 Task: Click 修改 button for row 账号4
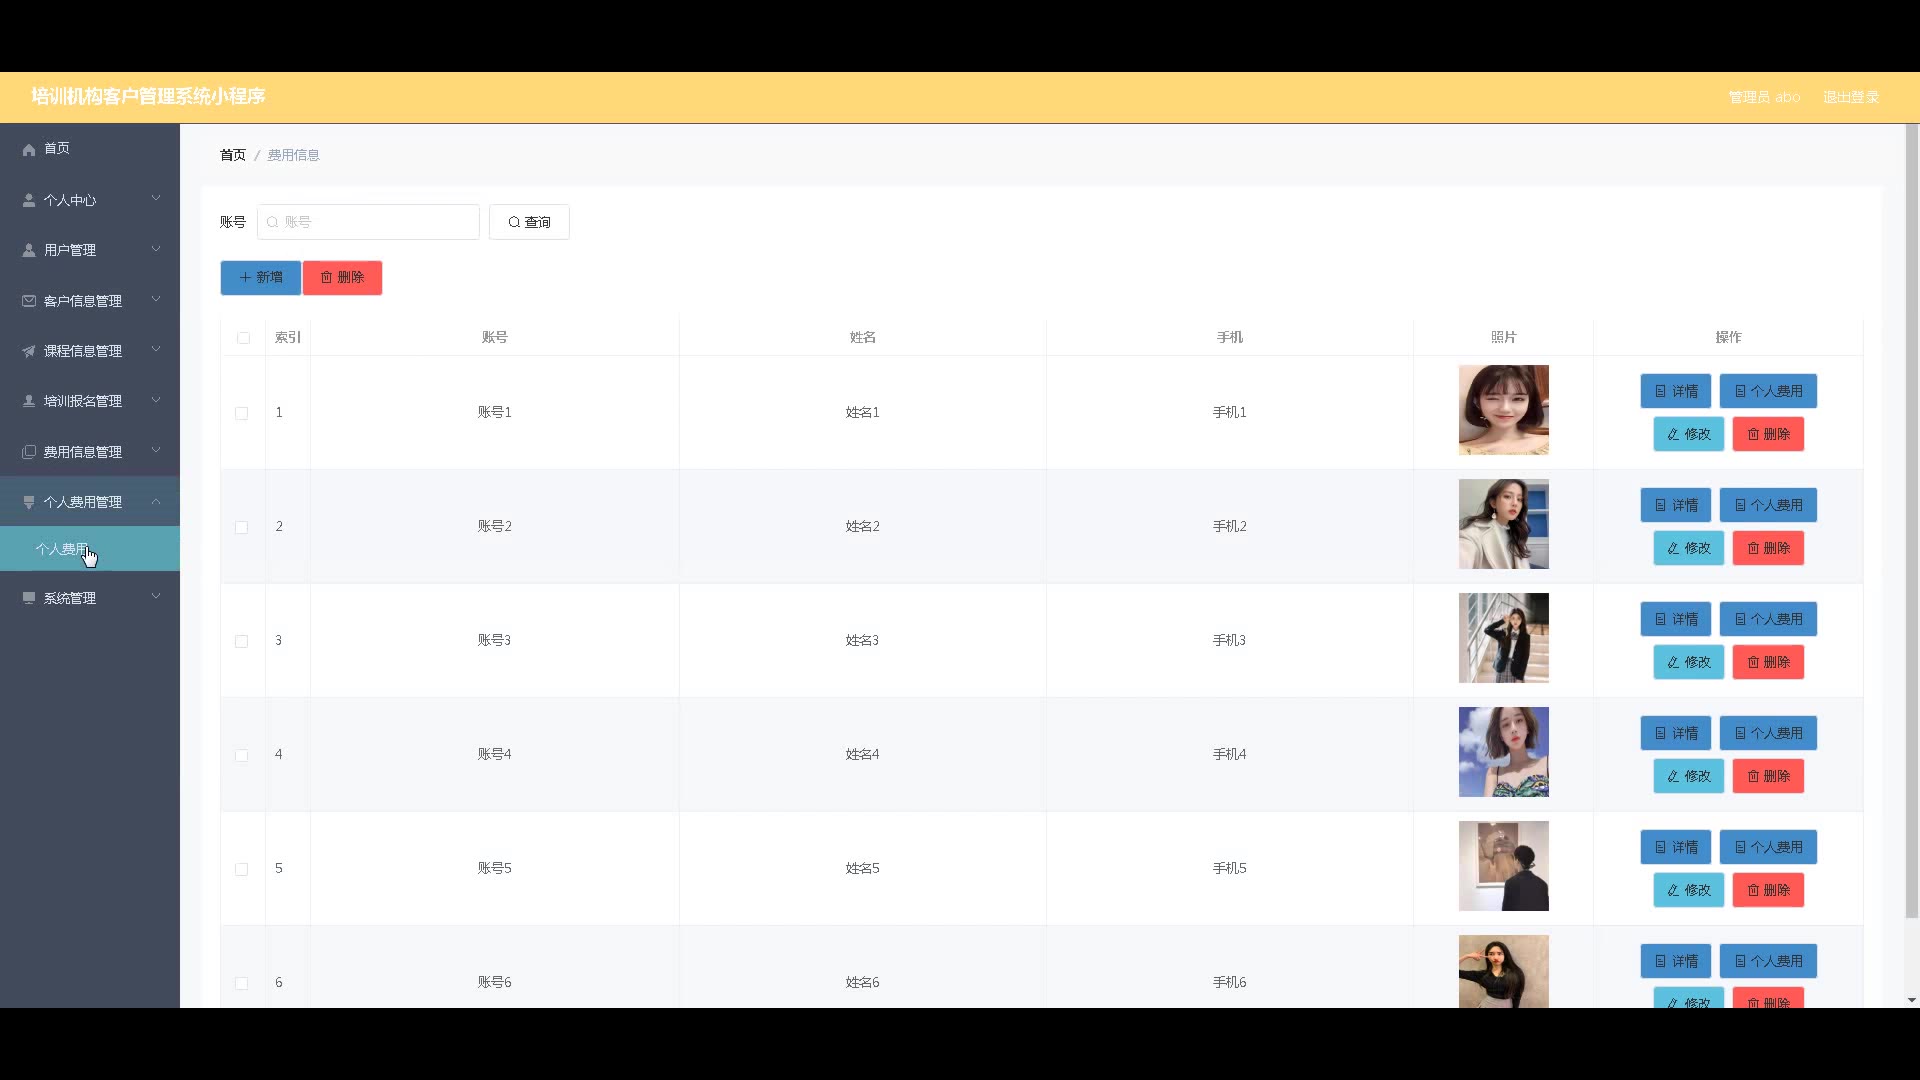click(x=1689, y=776)
